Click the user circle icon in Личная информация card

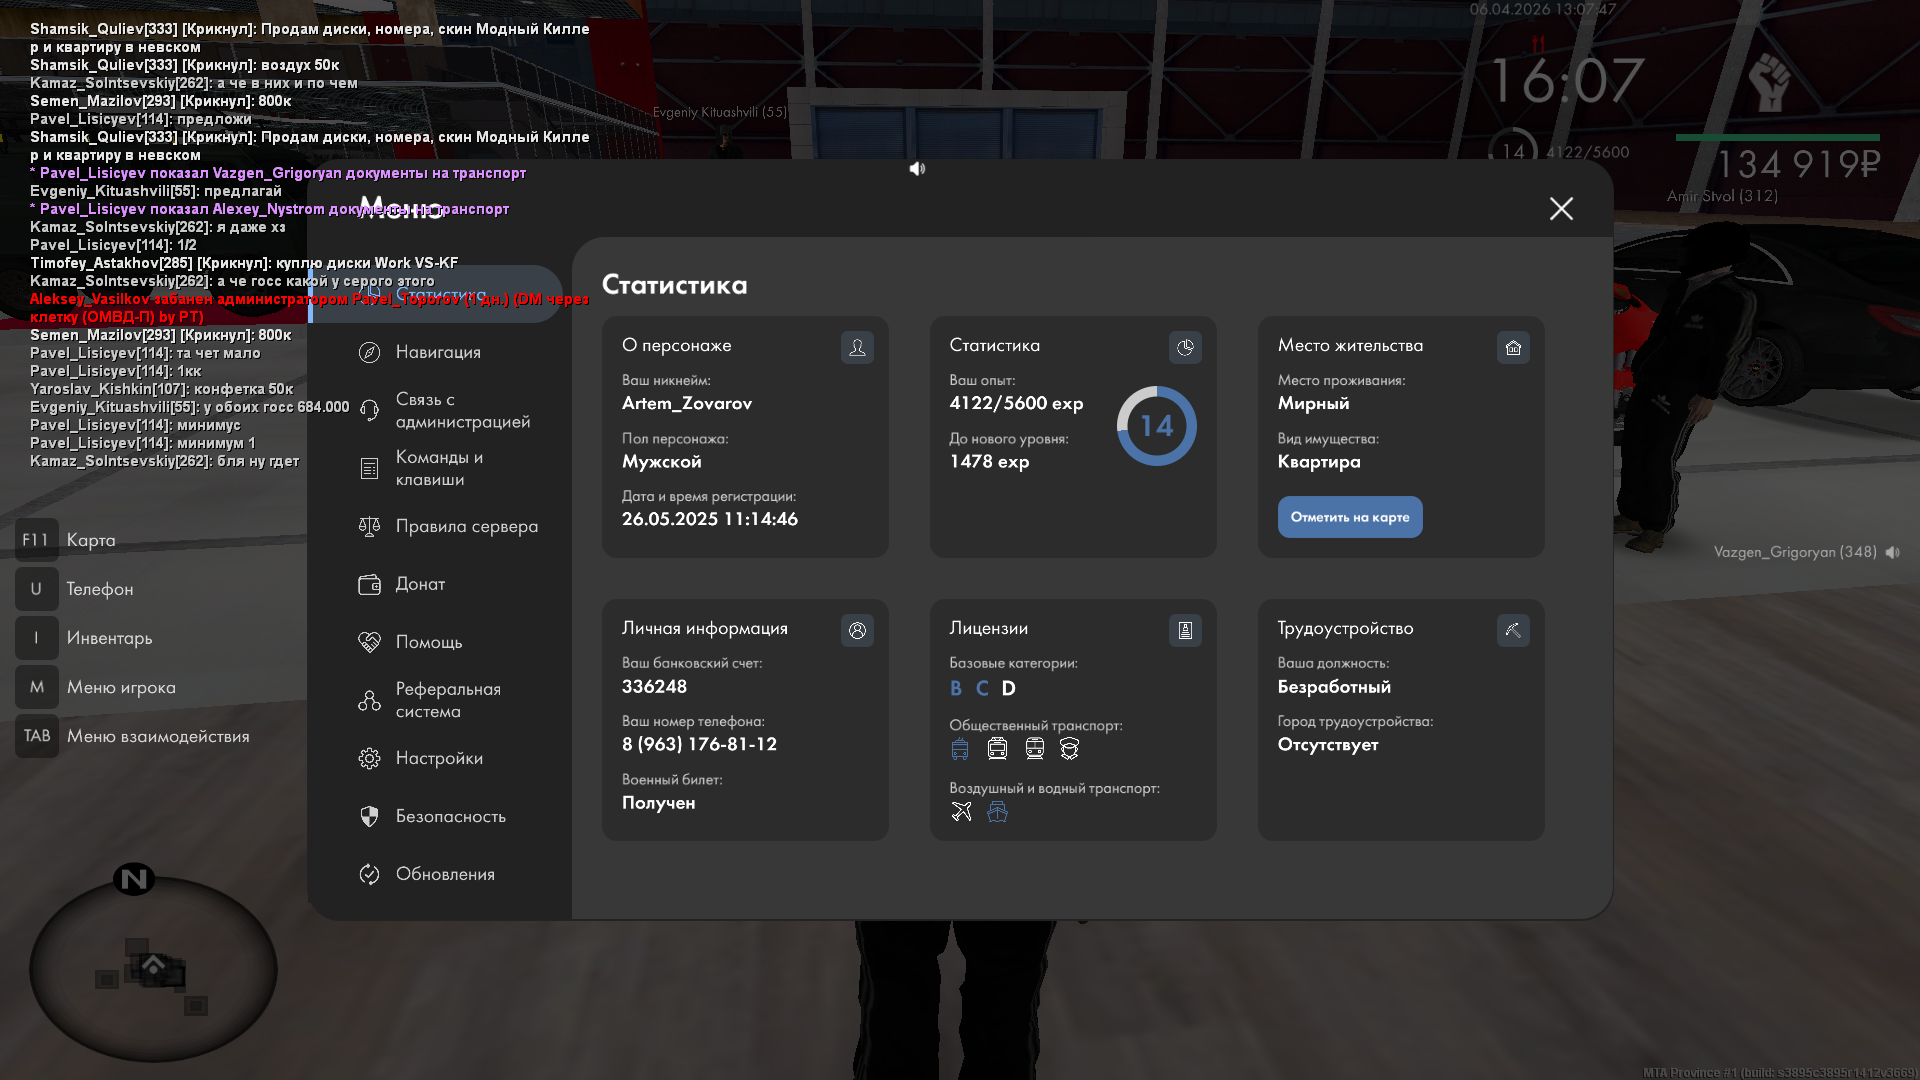pos(857,631)
